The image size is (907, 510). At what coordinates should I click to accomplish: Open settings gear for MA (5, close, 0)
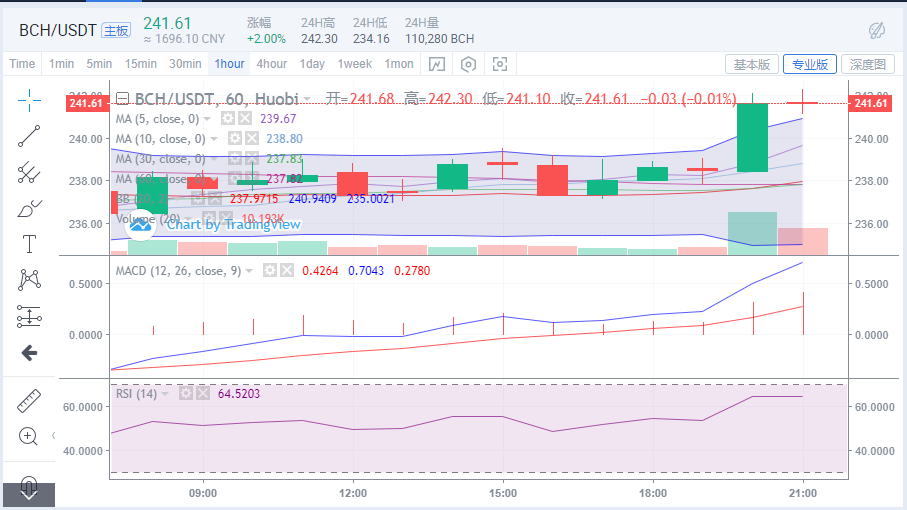pyautogui.click(x=228, y=119)
